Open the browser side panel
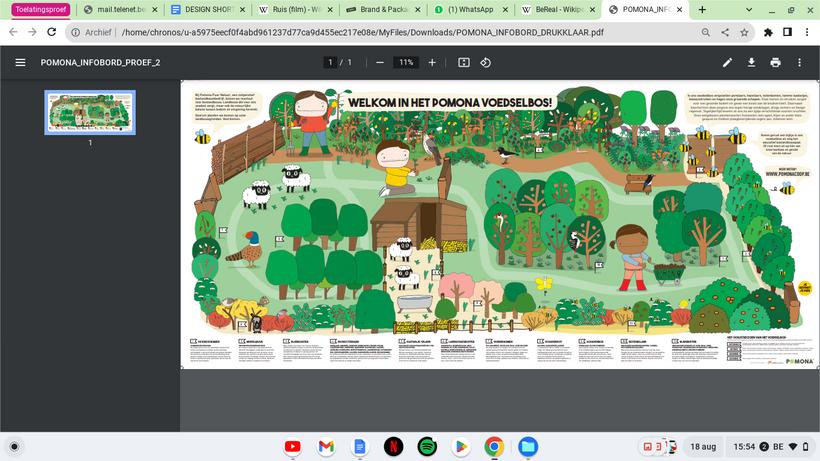Viewport: 820px width, 461px height. [788, 32]
